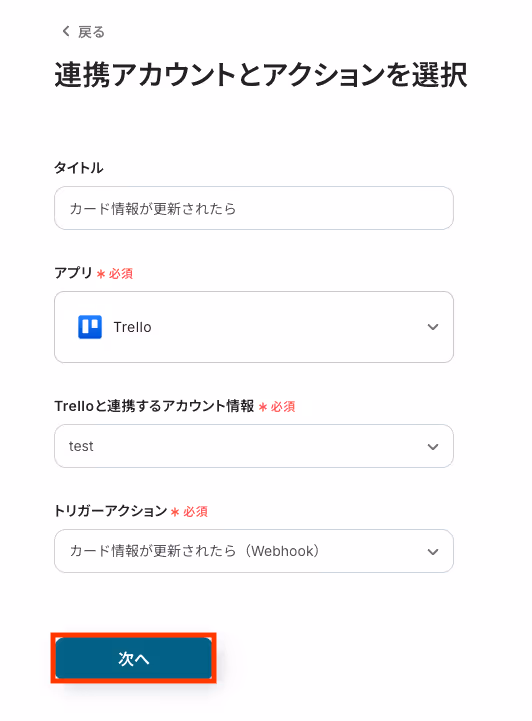532x721 pixels.
Task: Select the Trello text in the app field
Action: click(x=132, y=327)
